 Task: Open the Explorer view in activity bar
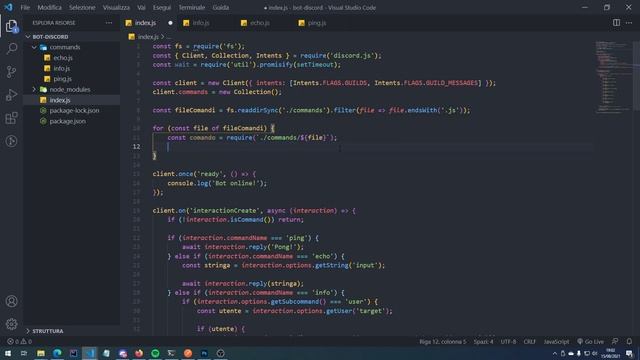coord(11,26)
